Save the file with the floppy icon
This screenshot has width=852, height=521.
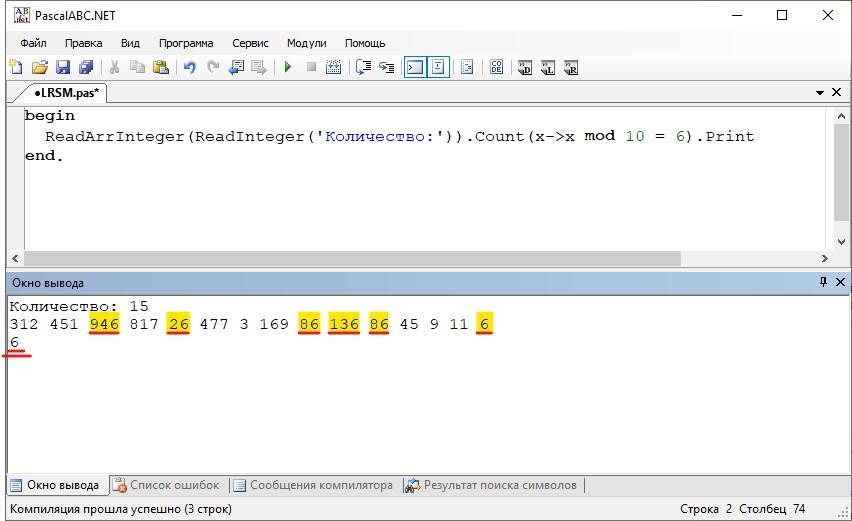pos(63,67)
